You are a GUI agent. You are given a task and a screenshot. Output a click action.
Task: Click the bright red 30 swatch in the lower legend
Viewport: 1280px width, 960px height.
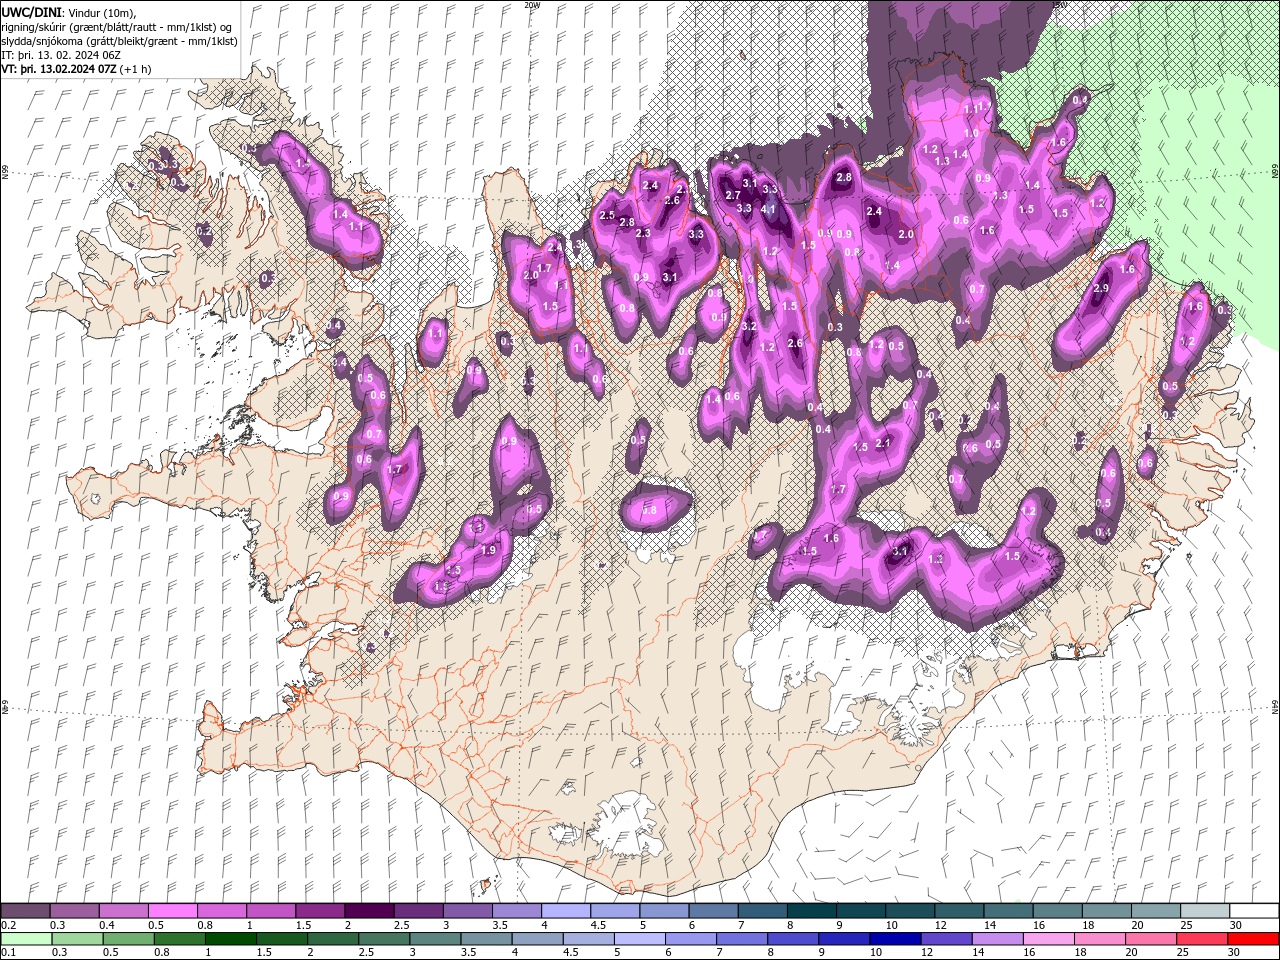point(1253,939)
